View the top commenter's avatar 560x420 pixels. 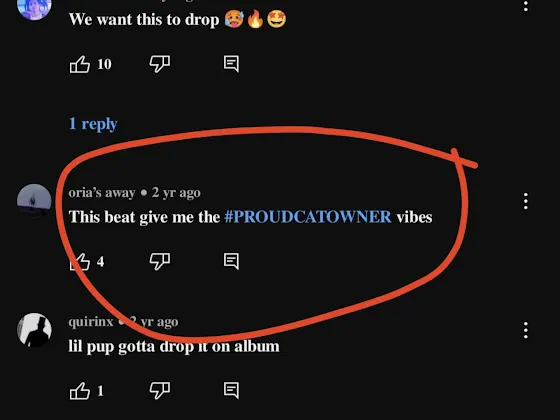(34, 8)
